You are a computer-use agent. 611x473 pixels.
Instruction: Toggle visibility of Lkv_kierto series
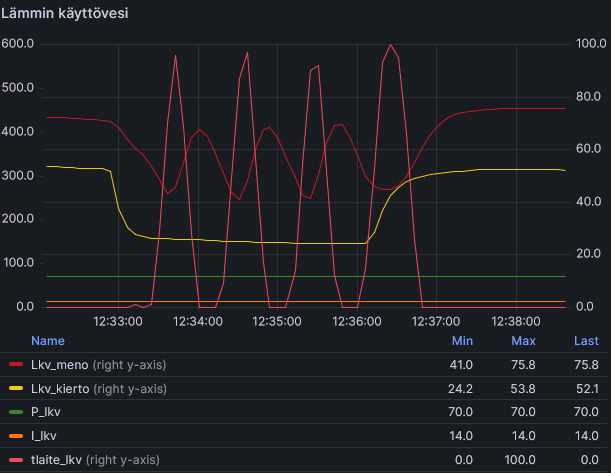[60, 388]
